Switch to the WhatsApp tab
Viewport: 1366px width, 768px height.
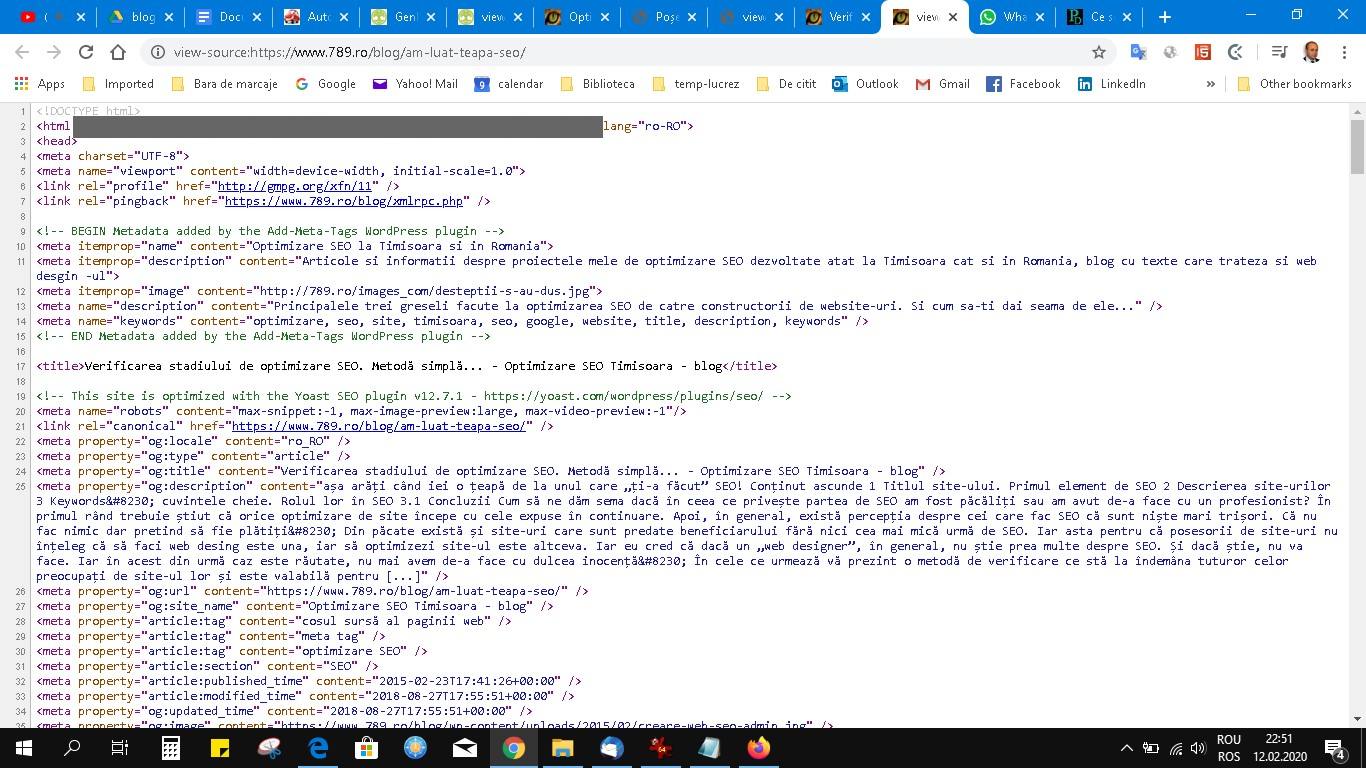pos(1012,17)
